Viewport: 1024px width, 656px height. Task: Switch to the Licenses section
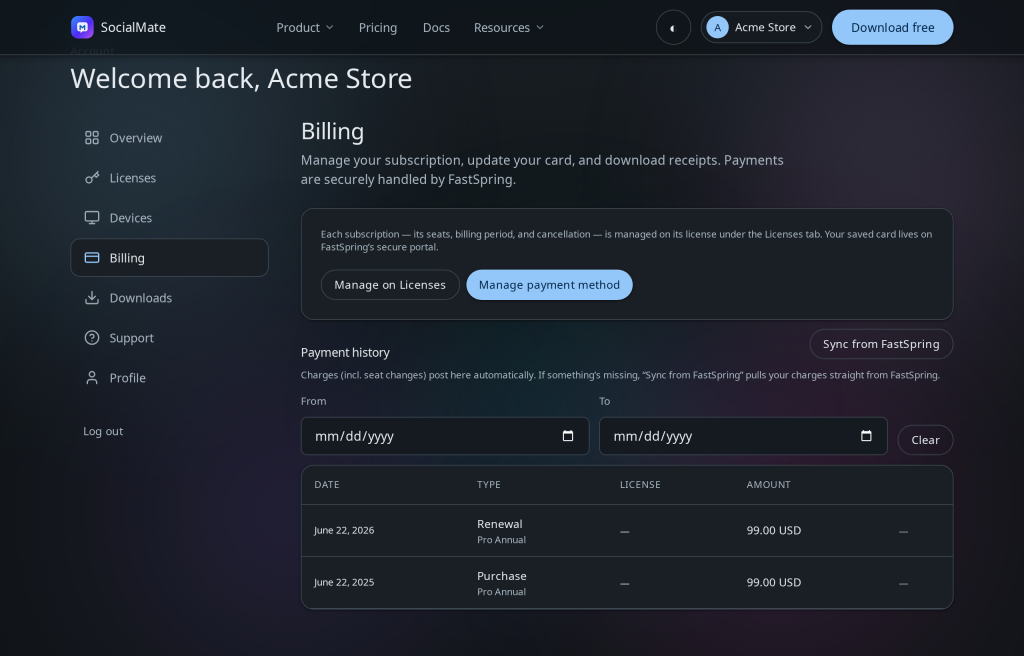click(x=170, y=178)
